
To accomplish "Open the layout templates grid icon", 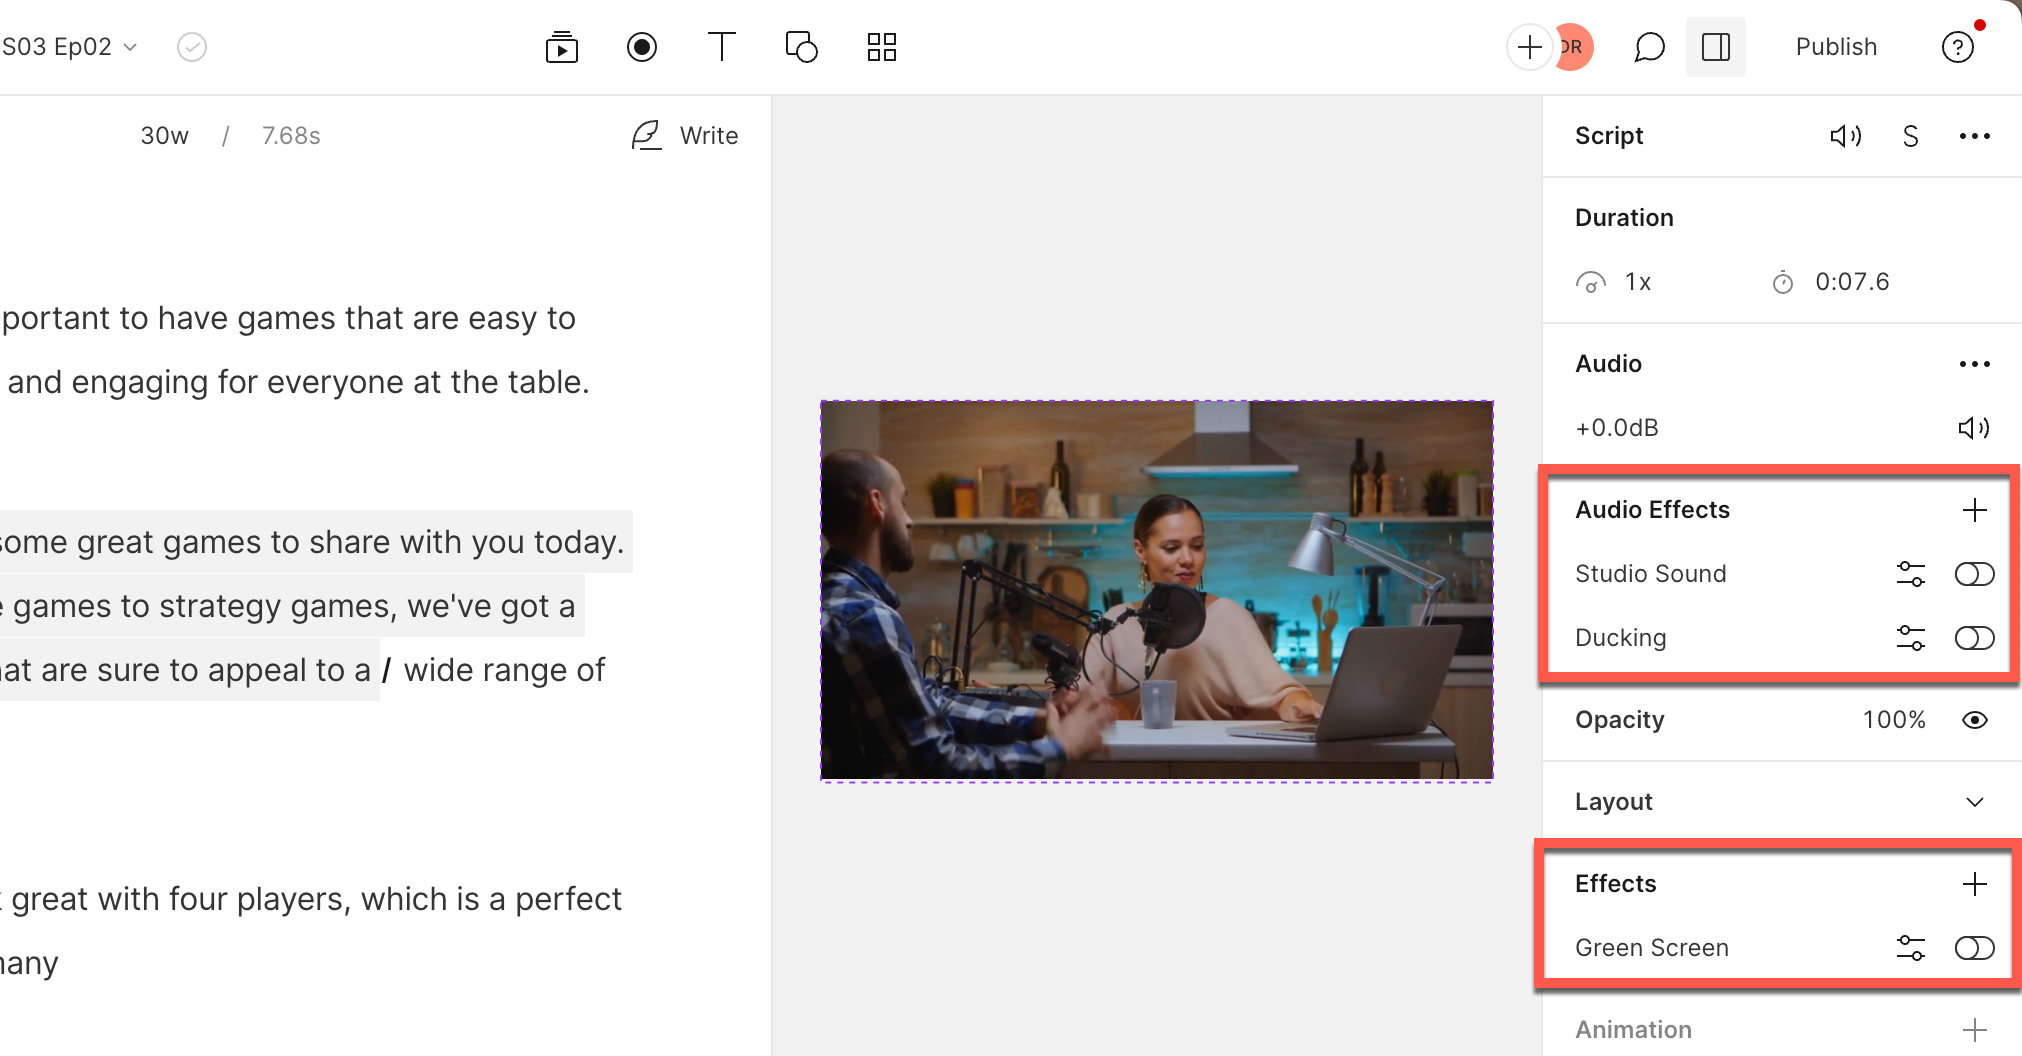I will [x=881, y=46].
